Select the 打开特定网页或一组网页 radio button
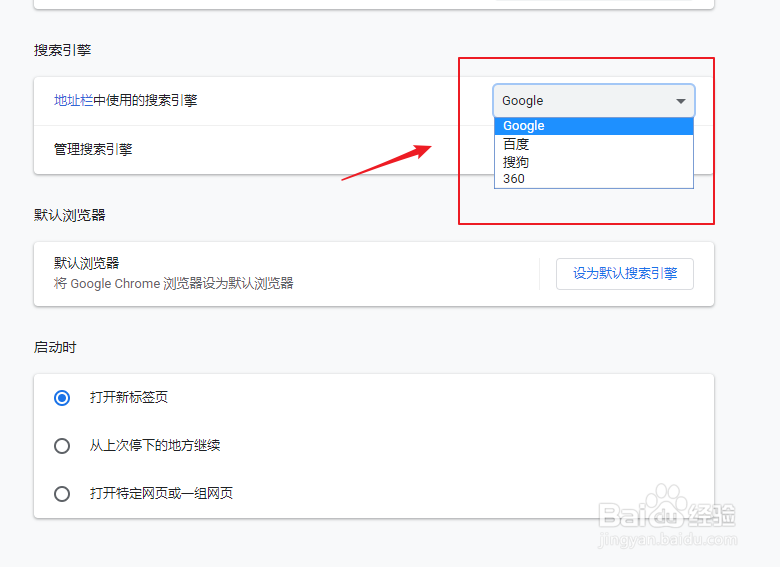The image size is (780, 567). click(x=62, y=494)
